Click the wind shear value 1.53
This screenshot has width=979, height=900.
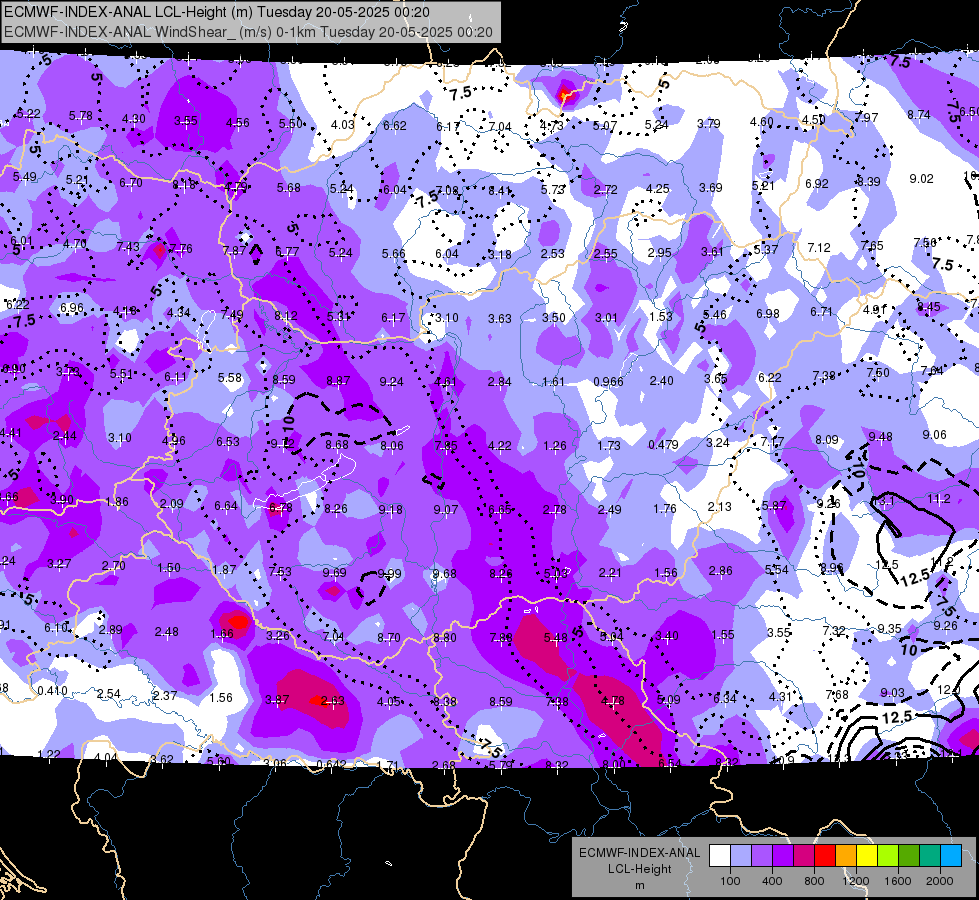[x=661, y=316]
